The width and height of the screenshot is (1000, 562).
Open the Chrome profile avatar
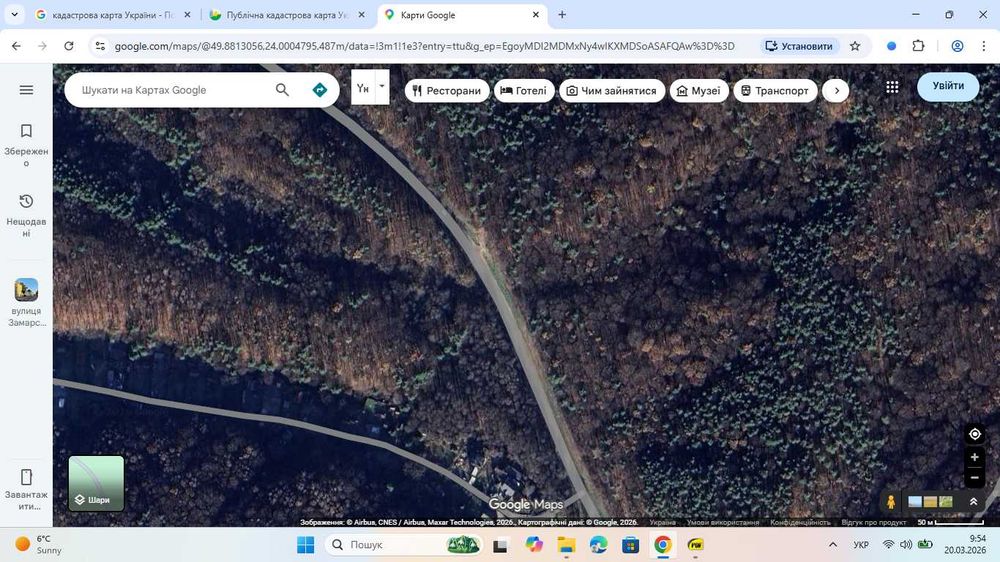(957, 46)
